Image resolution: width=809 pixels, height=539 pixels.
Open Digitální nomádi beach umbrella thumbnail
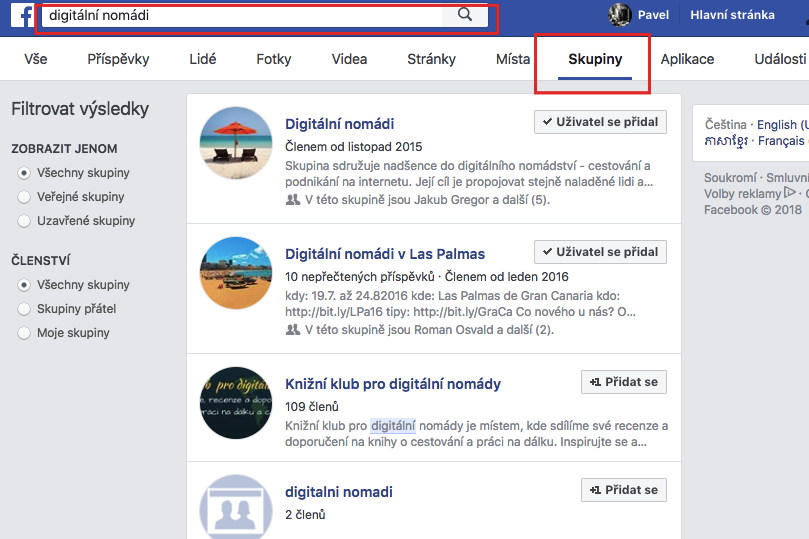tap(236, 143)
